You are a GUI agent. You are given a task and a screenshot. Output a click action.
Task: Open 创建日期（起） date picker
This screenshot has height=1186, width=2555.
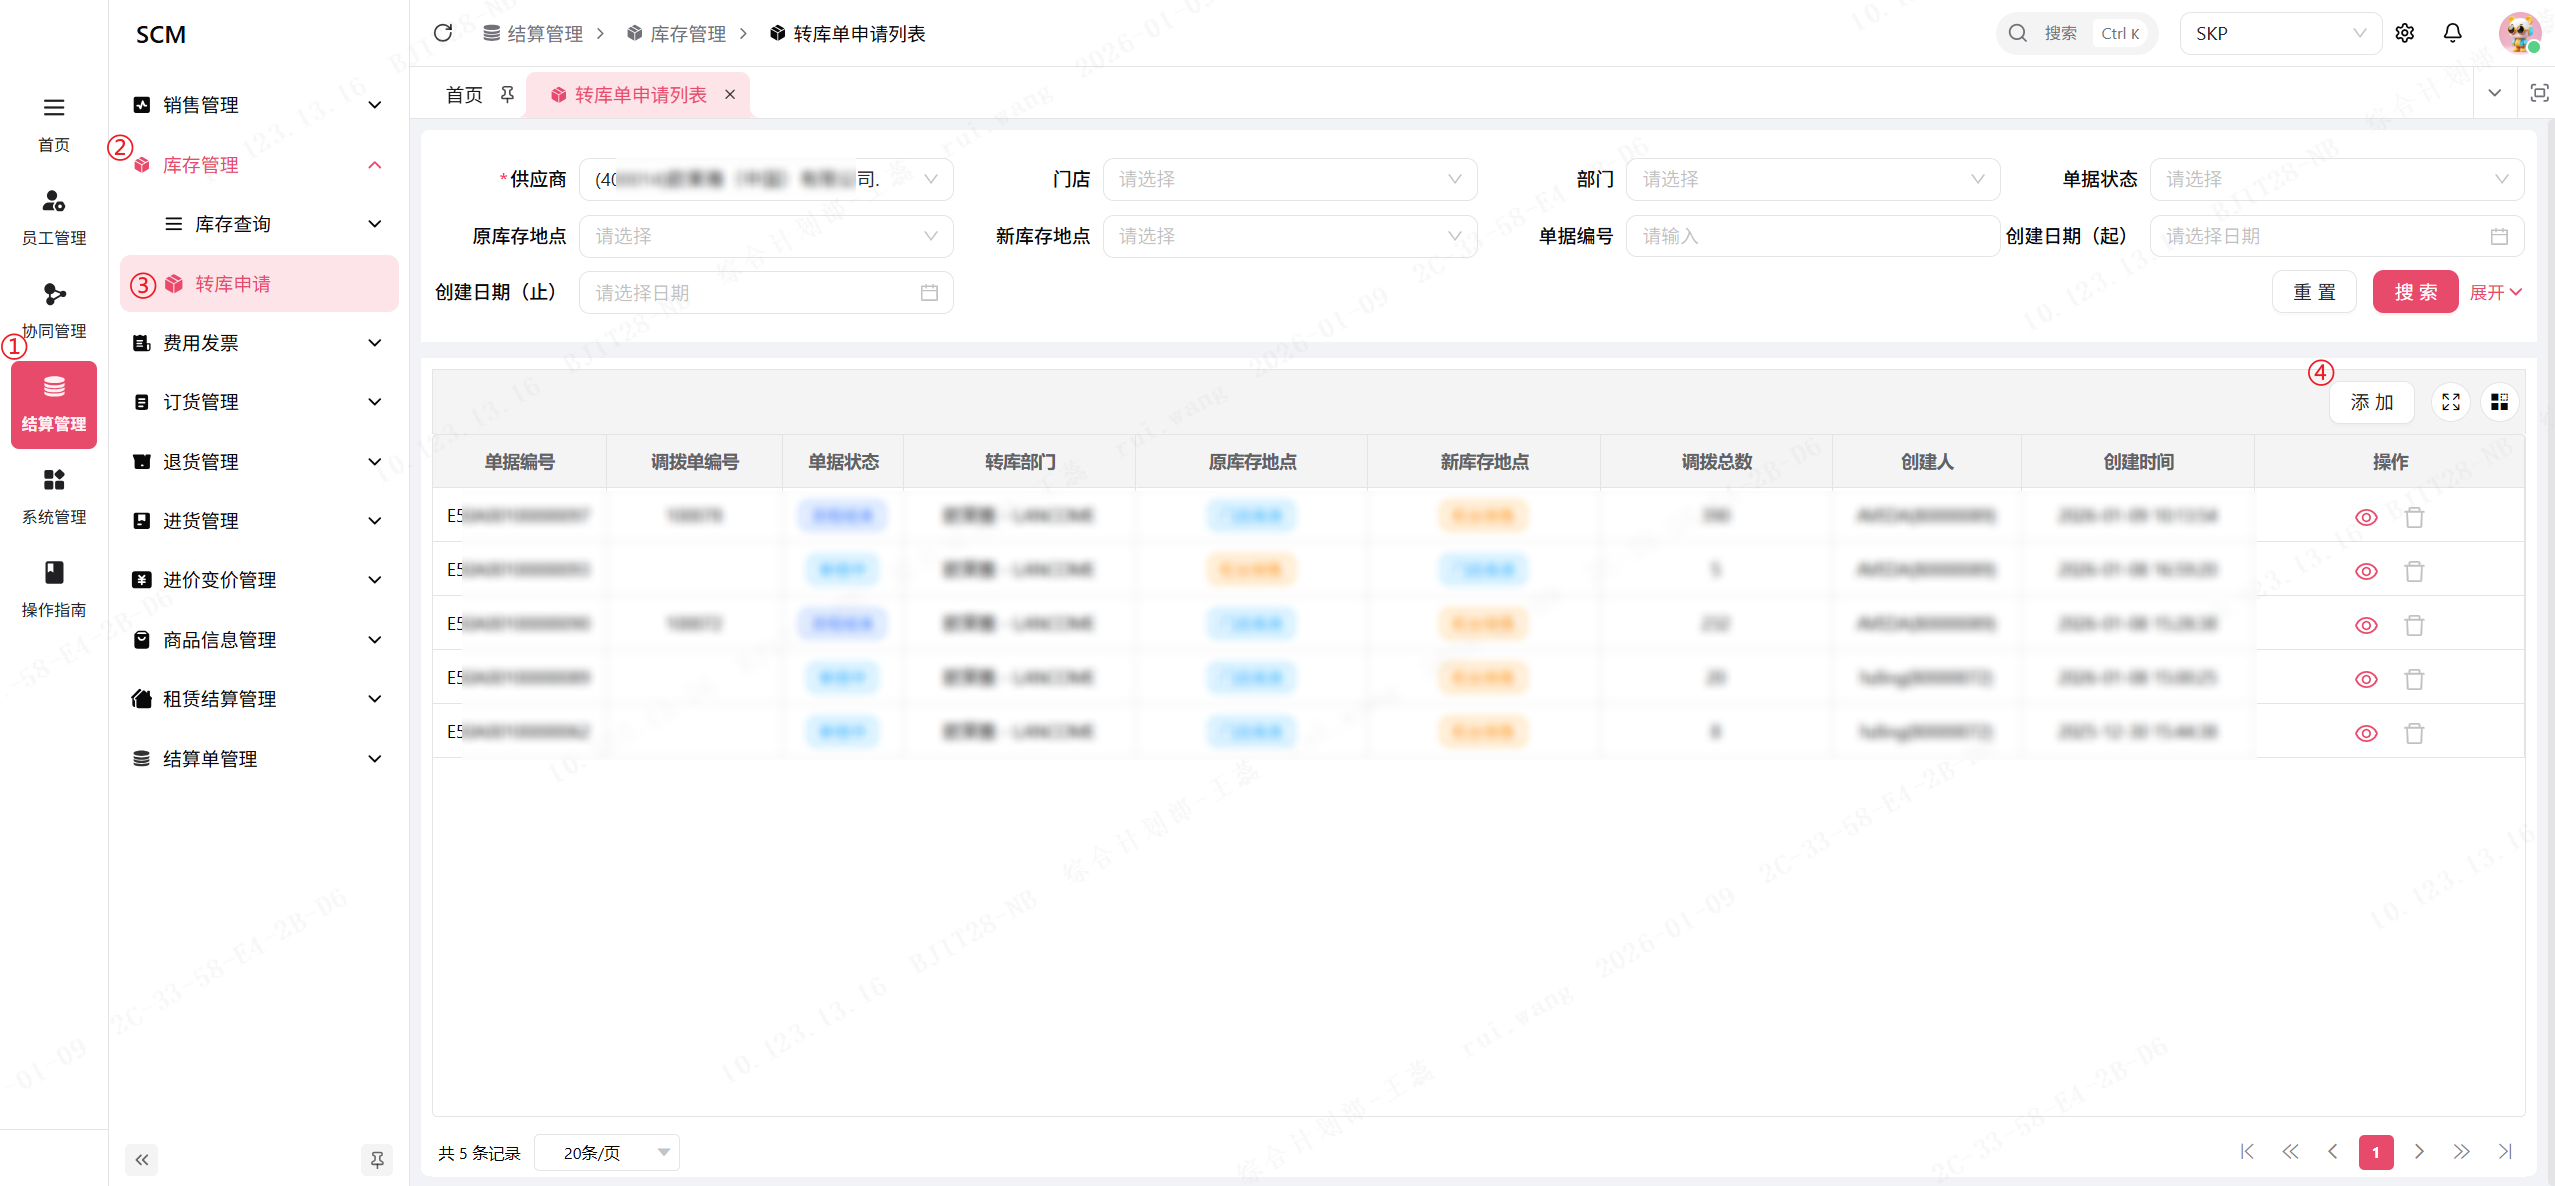click(2336, 236)
